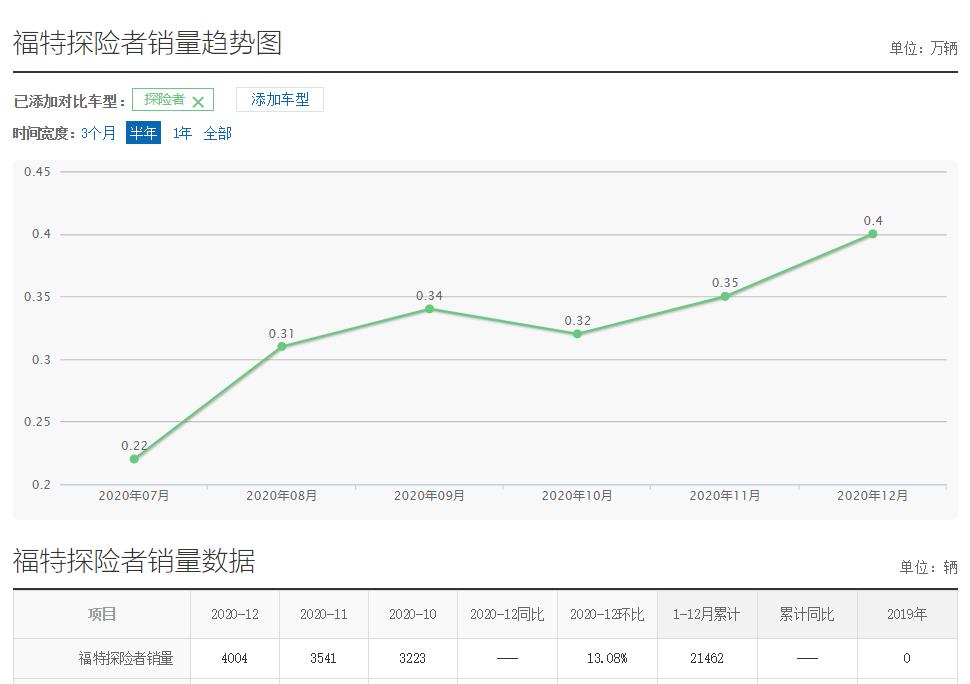Click the 2020-11 column header
Screen dimensions: 970x684
pyautogui.click(x=324, y=614)
